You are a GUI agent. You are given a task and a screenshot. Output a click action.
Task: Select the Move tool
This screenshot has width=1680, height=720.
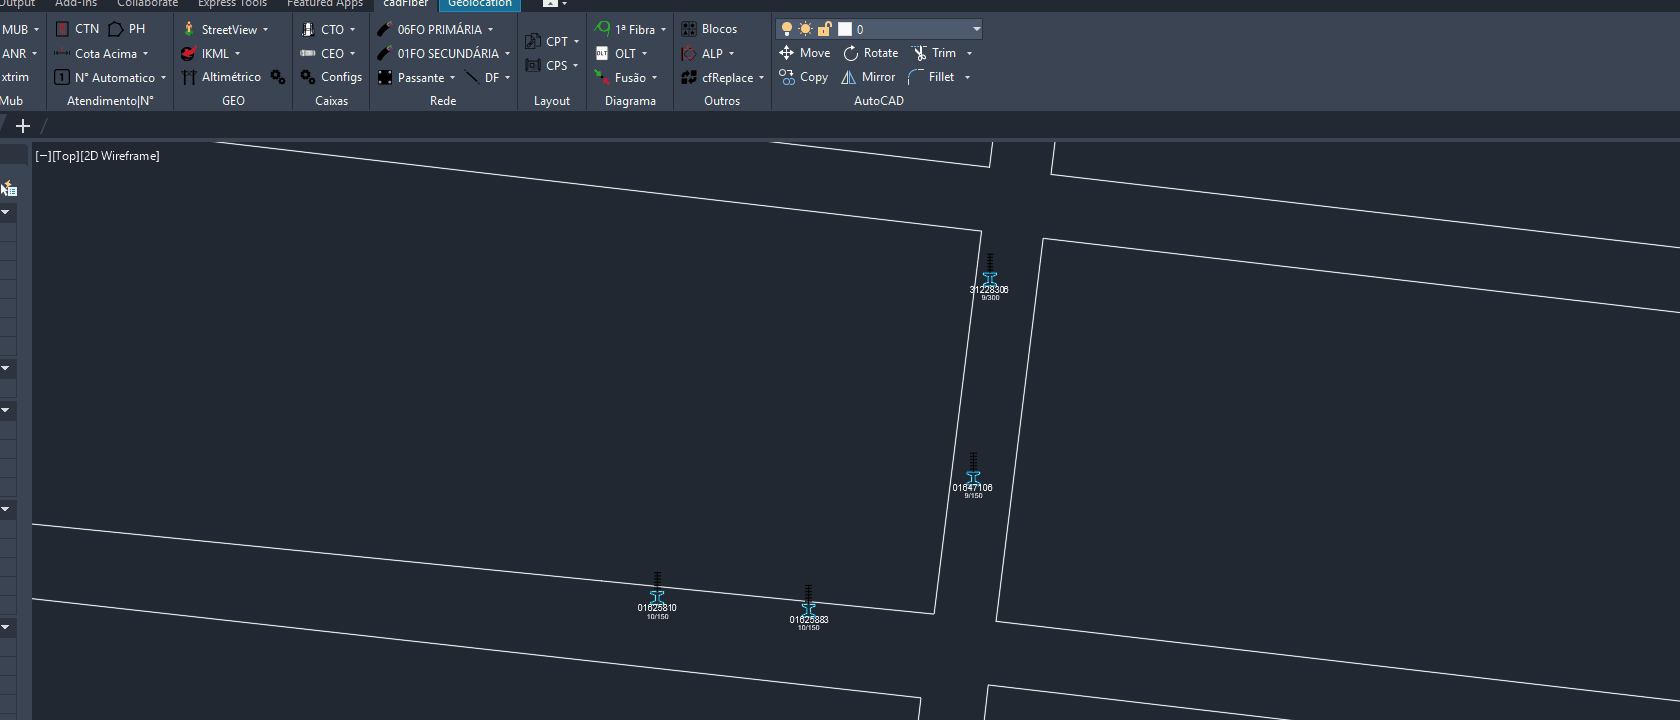coord(787,53)
